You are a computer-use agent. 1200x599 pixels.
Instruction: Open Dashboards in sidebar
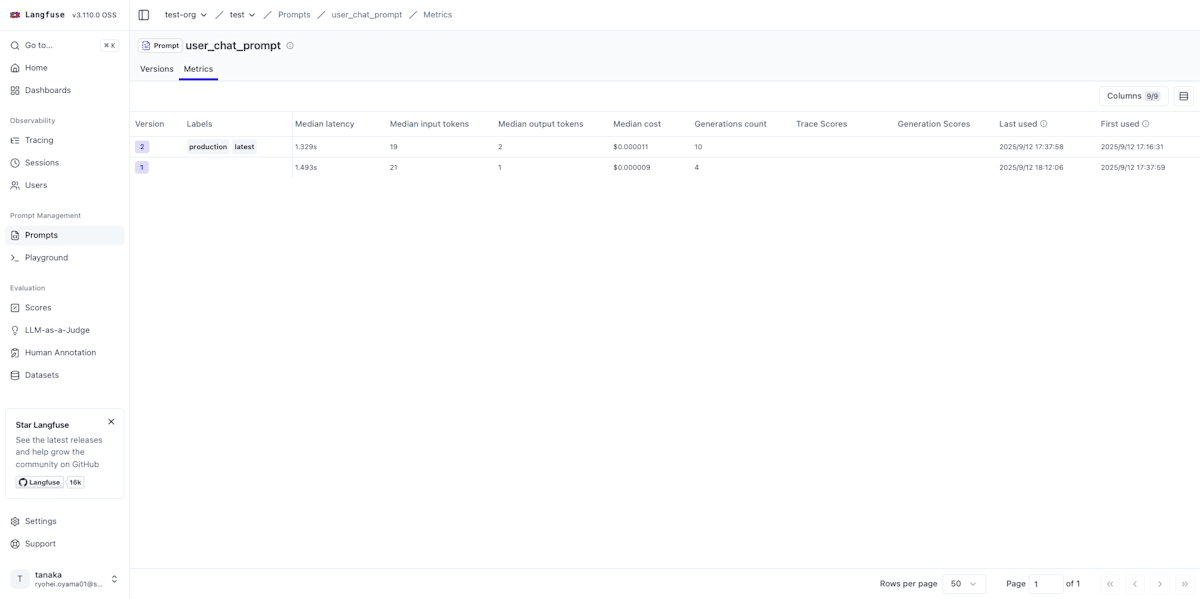pos(64,90)
